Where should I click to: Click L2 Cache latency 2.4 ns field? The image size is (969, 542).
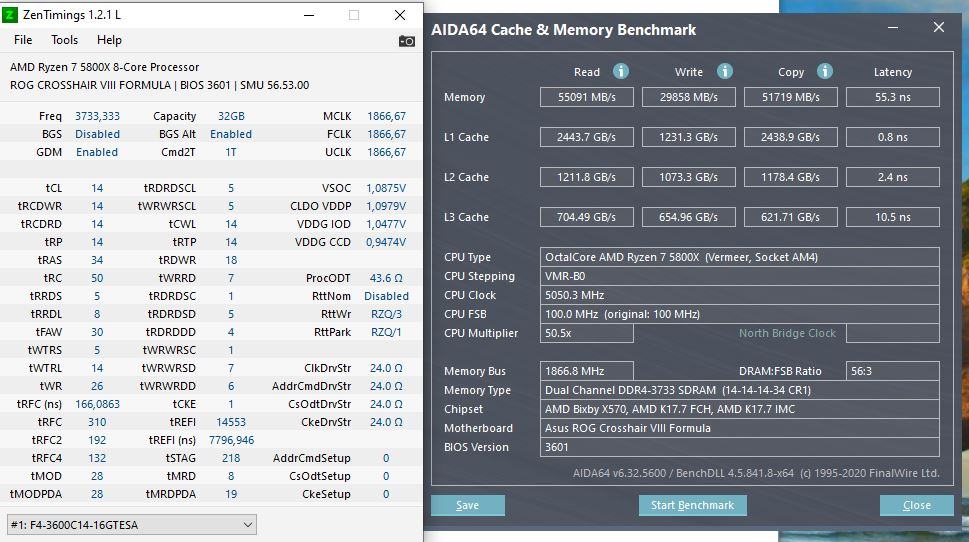pos(892,177)
